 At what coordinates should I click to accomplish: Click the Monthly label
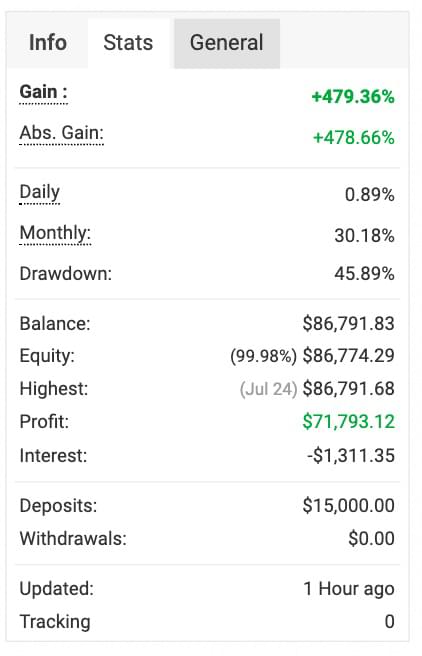55,233
